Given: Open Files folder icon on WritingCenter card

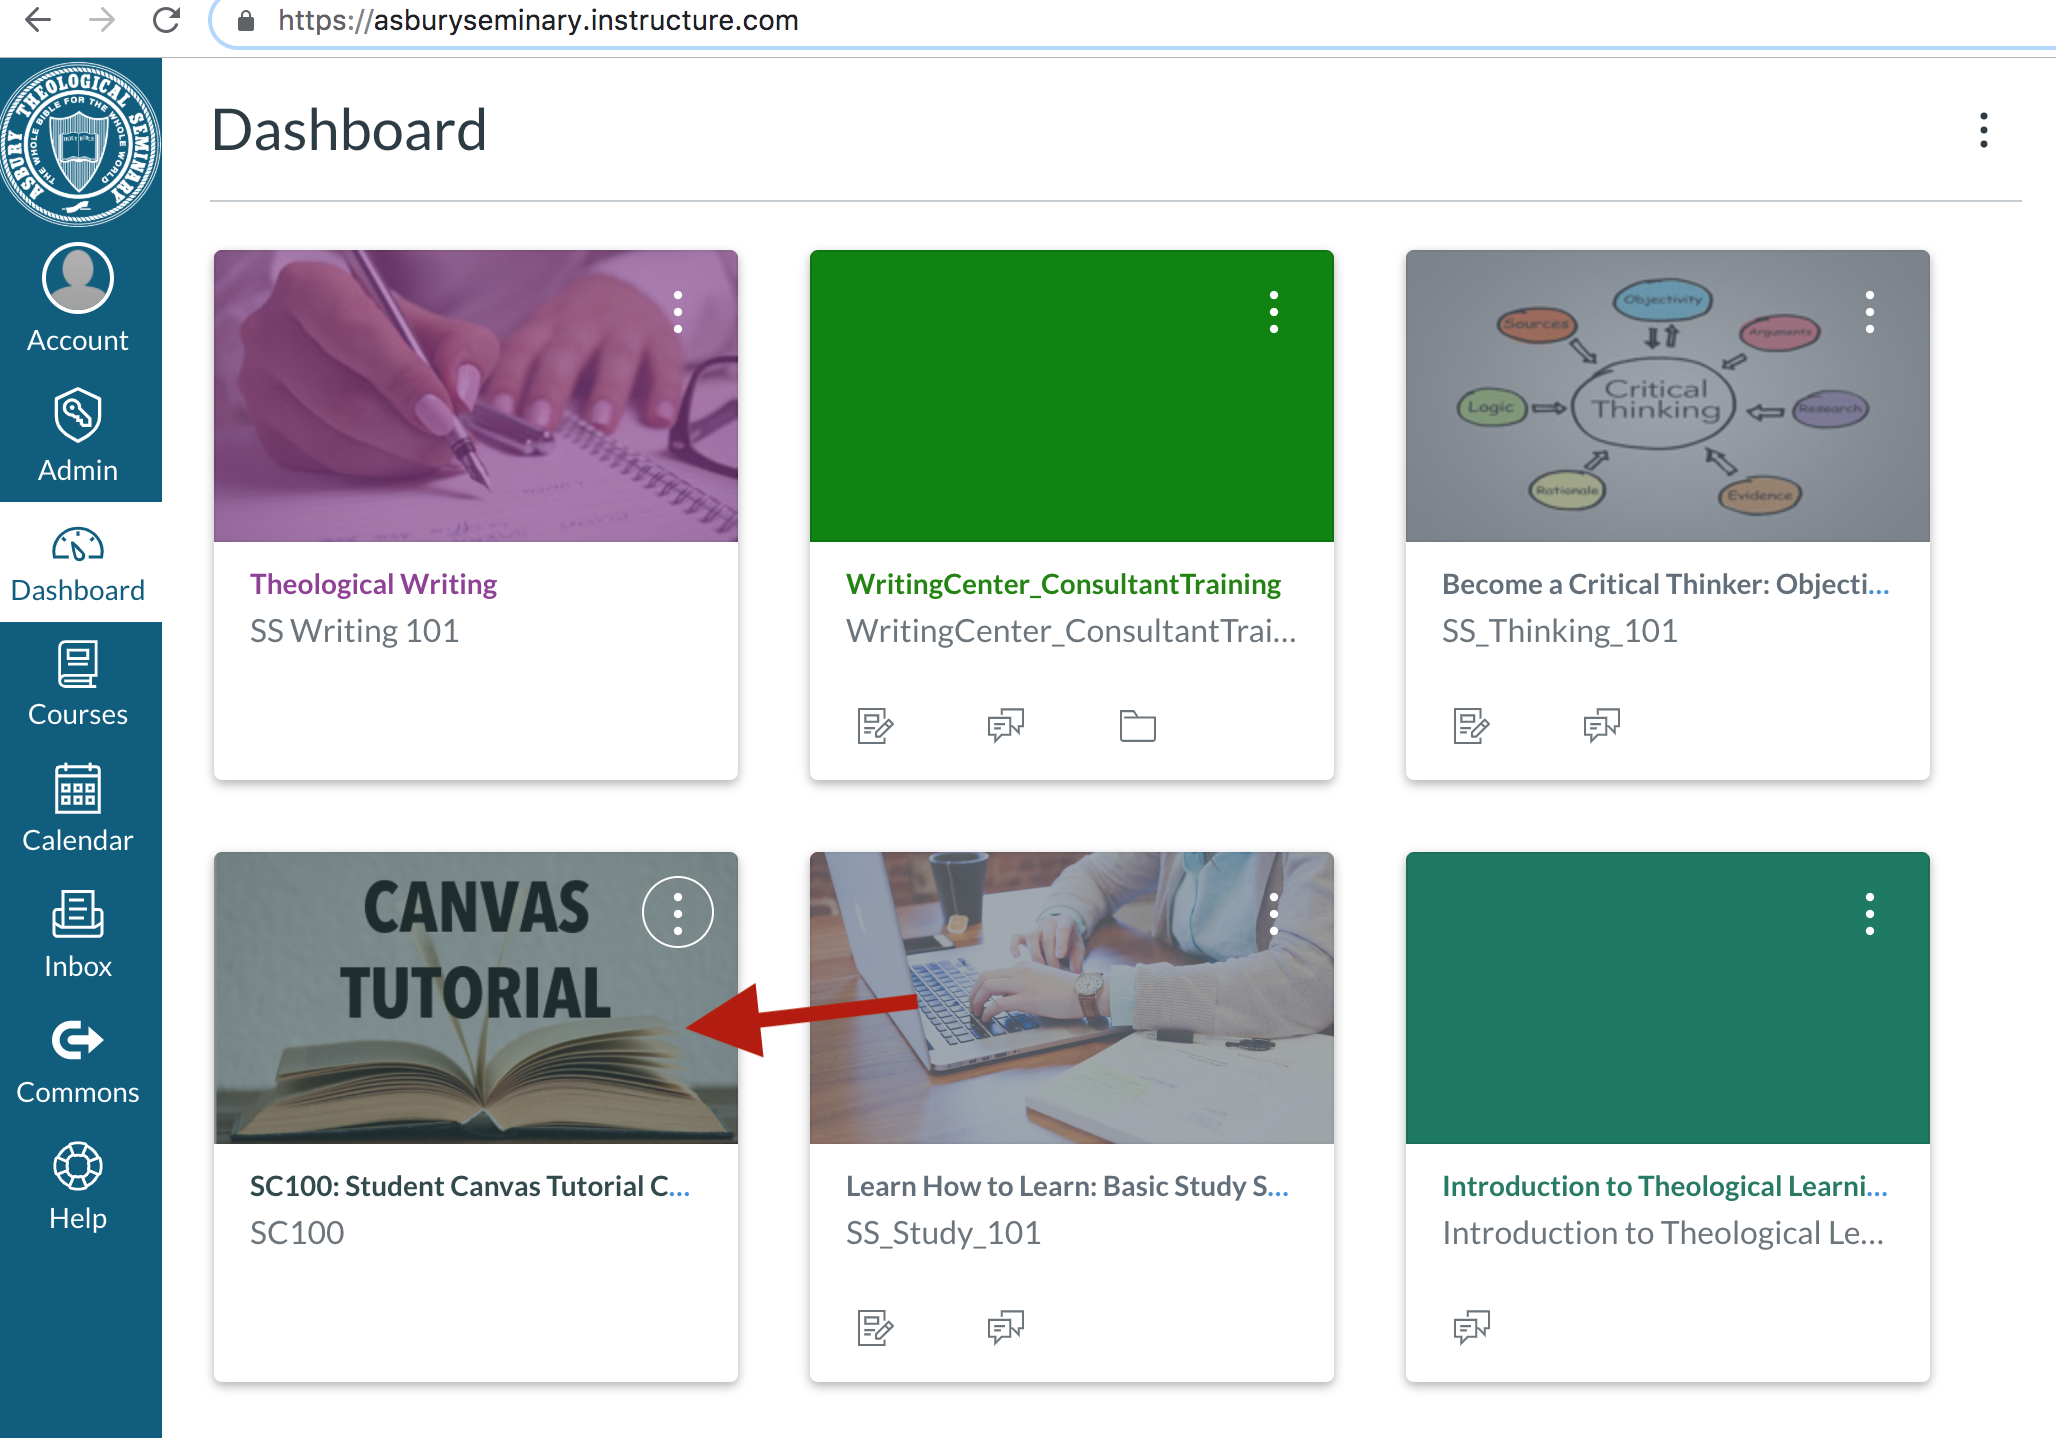Looking at the screenshot, I should [x=1137, y=725].
